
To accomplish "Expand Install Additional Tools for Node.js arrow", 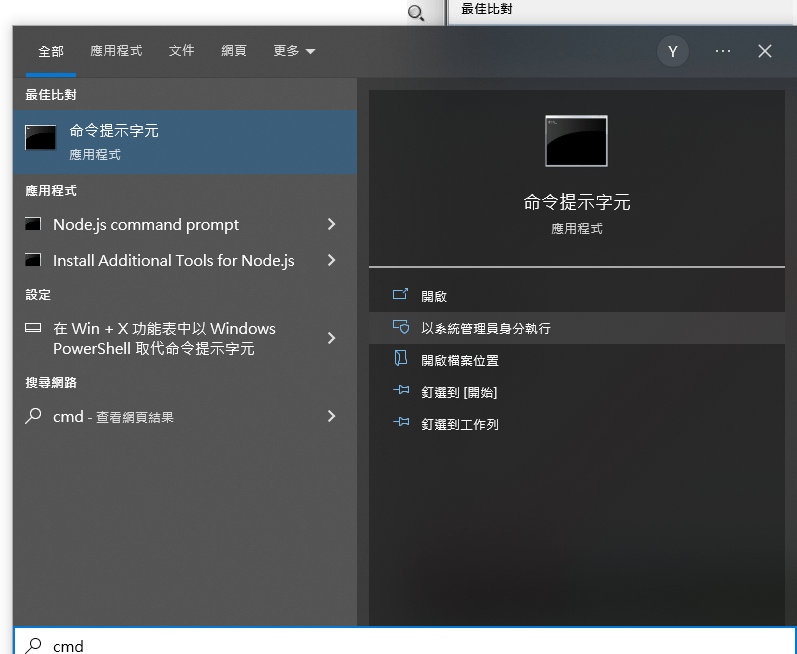I will point(331,261).
